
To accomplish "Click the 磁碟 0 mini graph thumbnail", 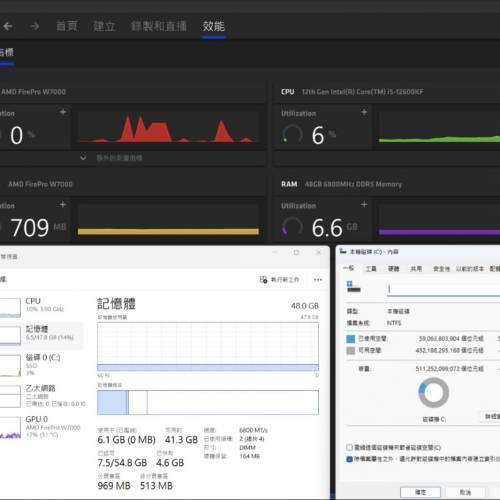I will (10, 366).
